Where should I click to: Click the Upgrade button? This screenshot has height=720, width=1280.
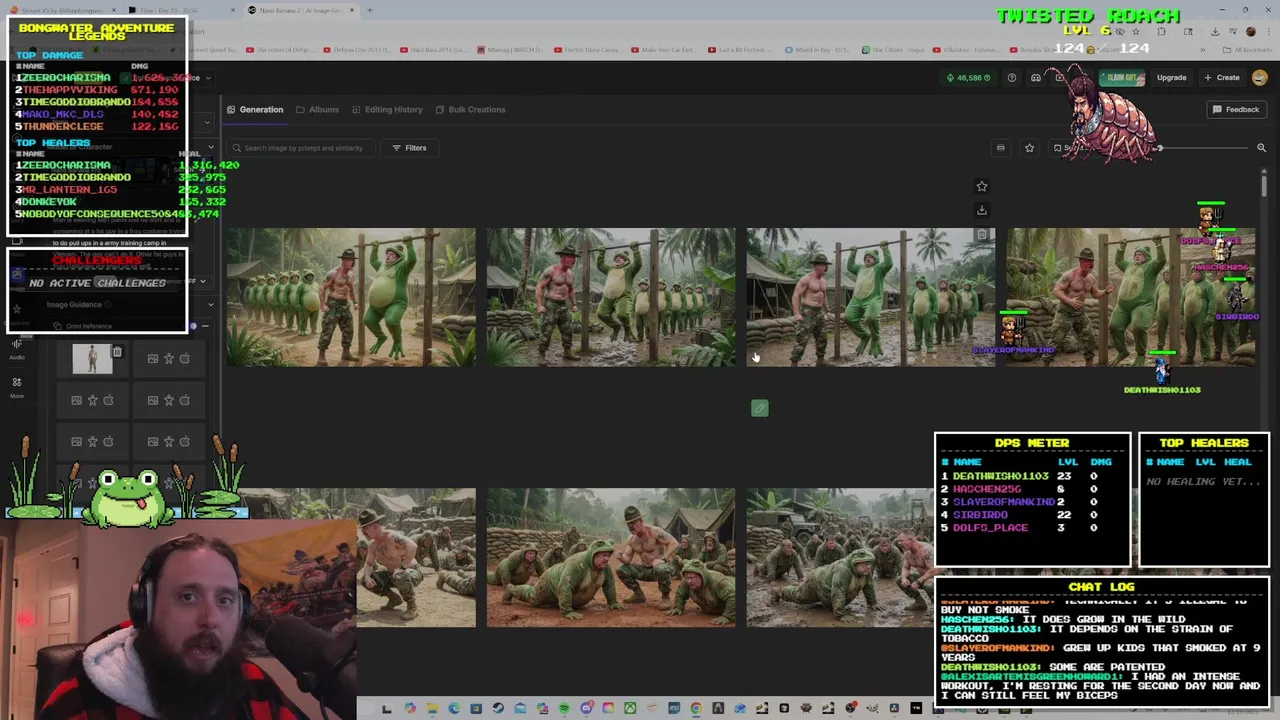tap(1171, 77)
